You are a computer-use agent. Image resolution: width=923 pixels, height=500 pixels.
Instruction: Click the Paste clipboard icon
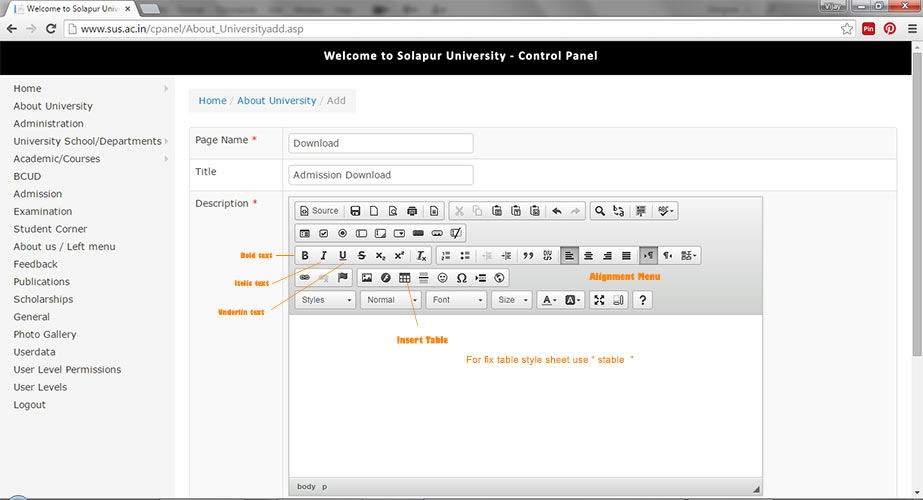pos(497,211)
